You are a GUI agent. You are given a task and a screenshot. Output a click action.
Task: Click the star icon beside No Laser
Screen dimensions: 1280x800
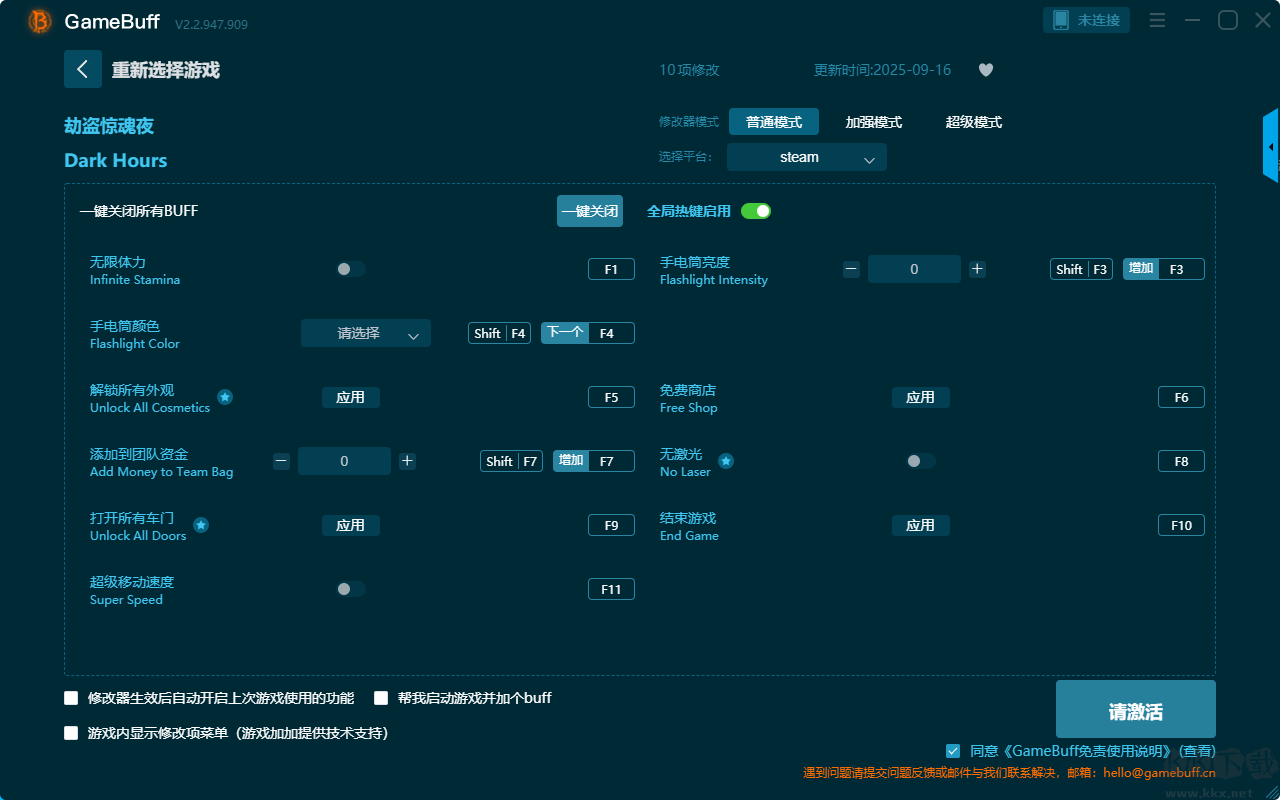coord(726,461)
